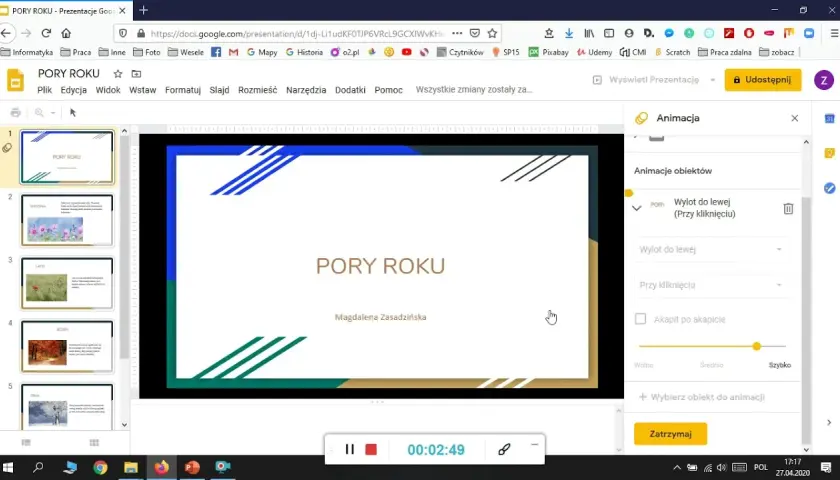The image size is (840, 480).
Task: Open Gmail bookmark icon
Action: 233,52
